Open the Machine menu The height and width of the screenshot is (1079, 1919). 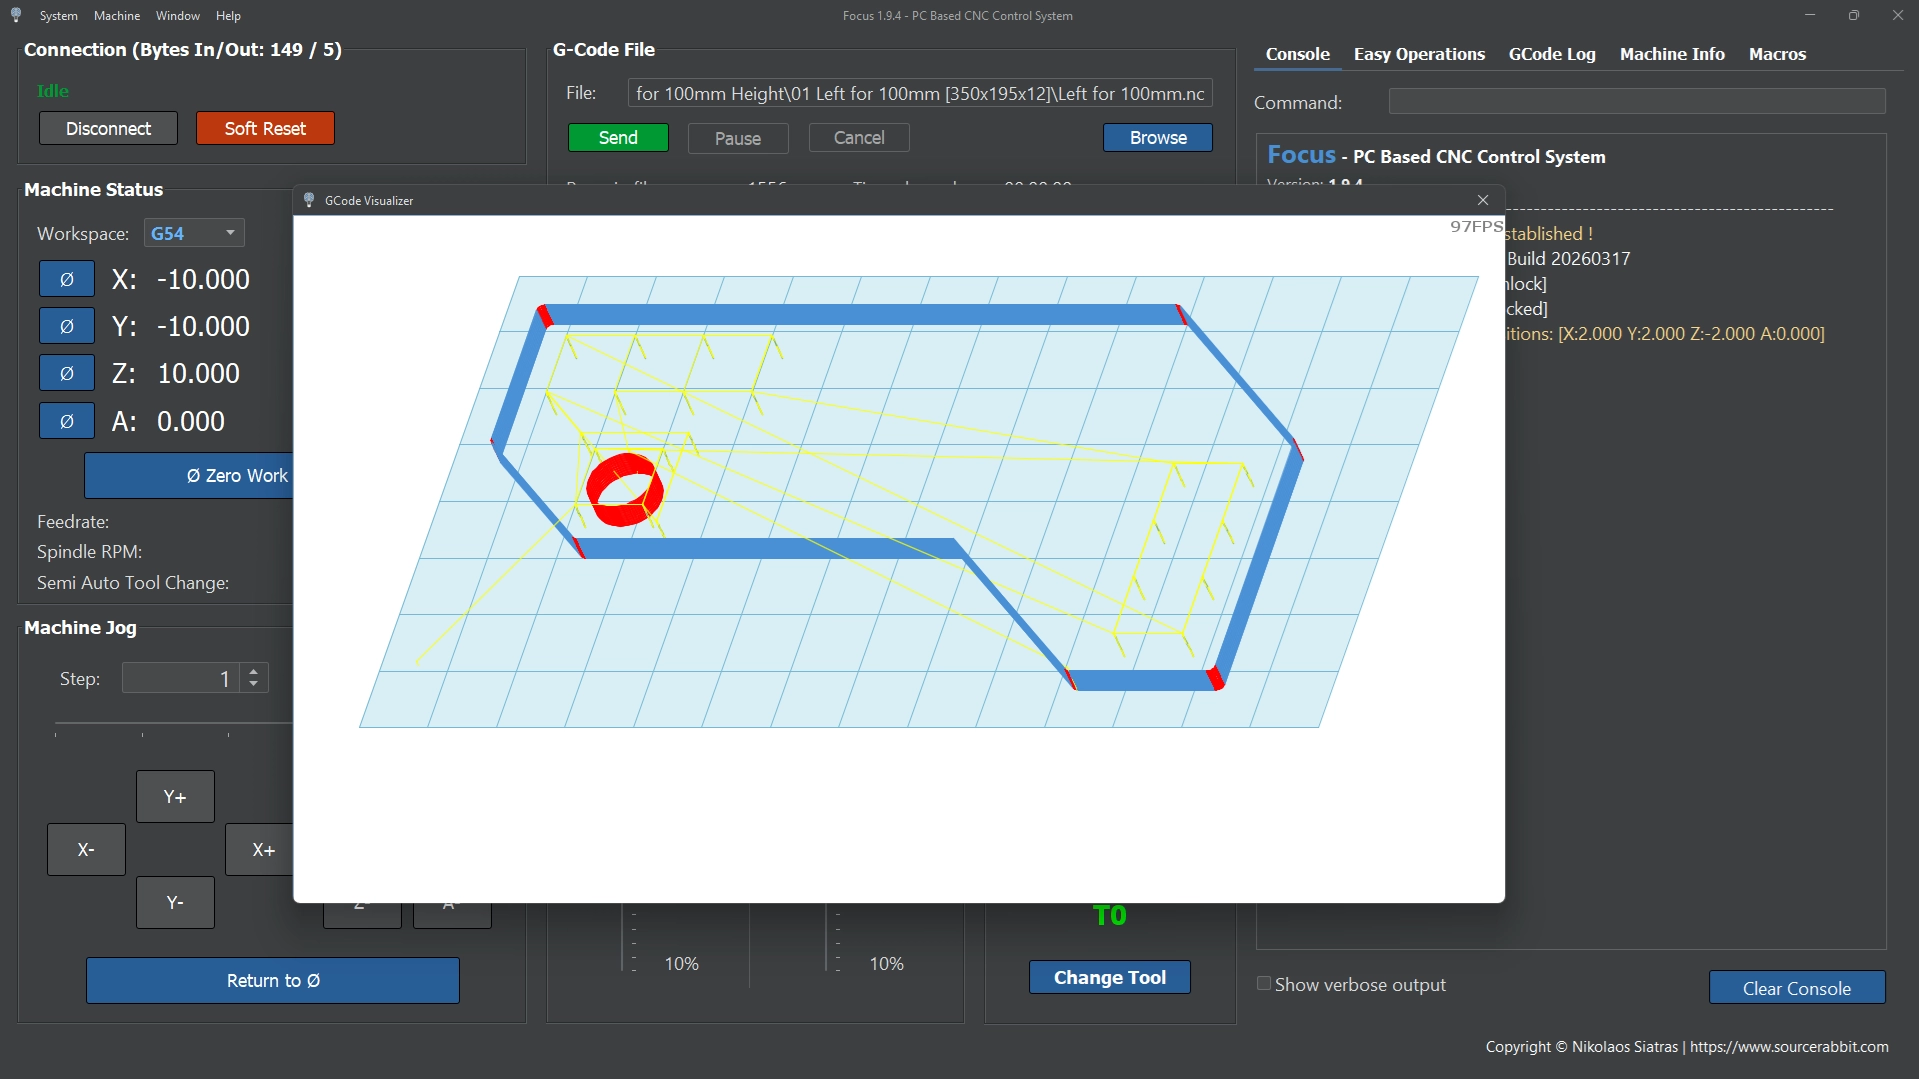tap(117, 15)
